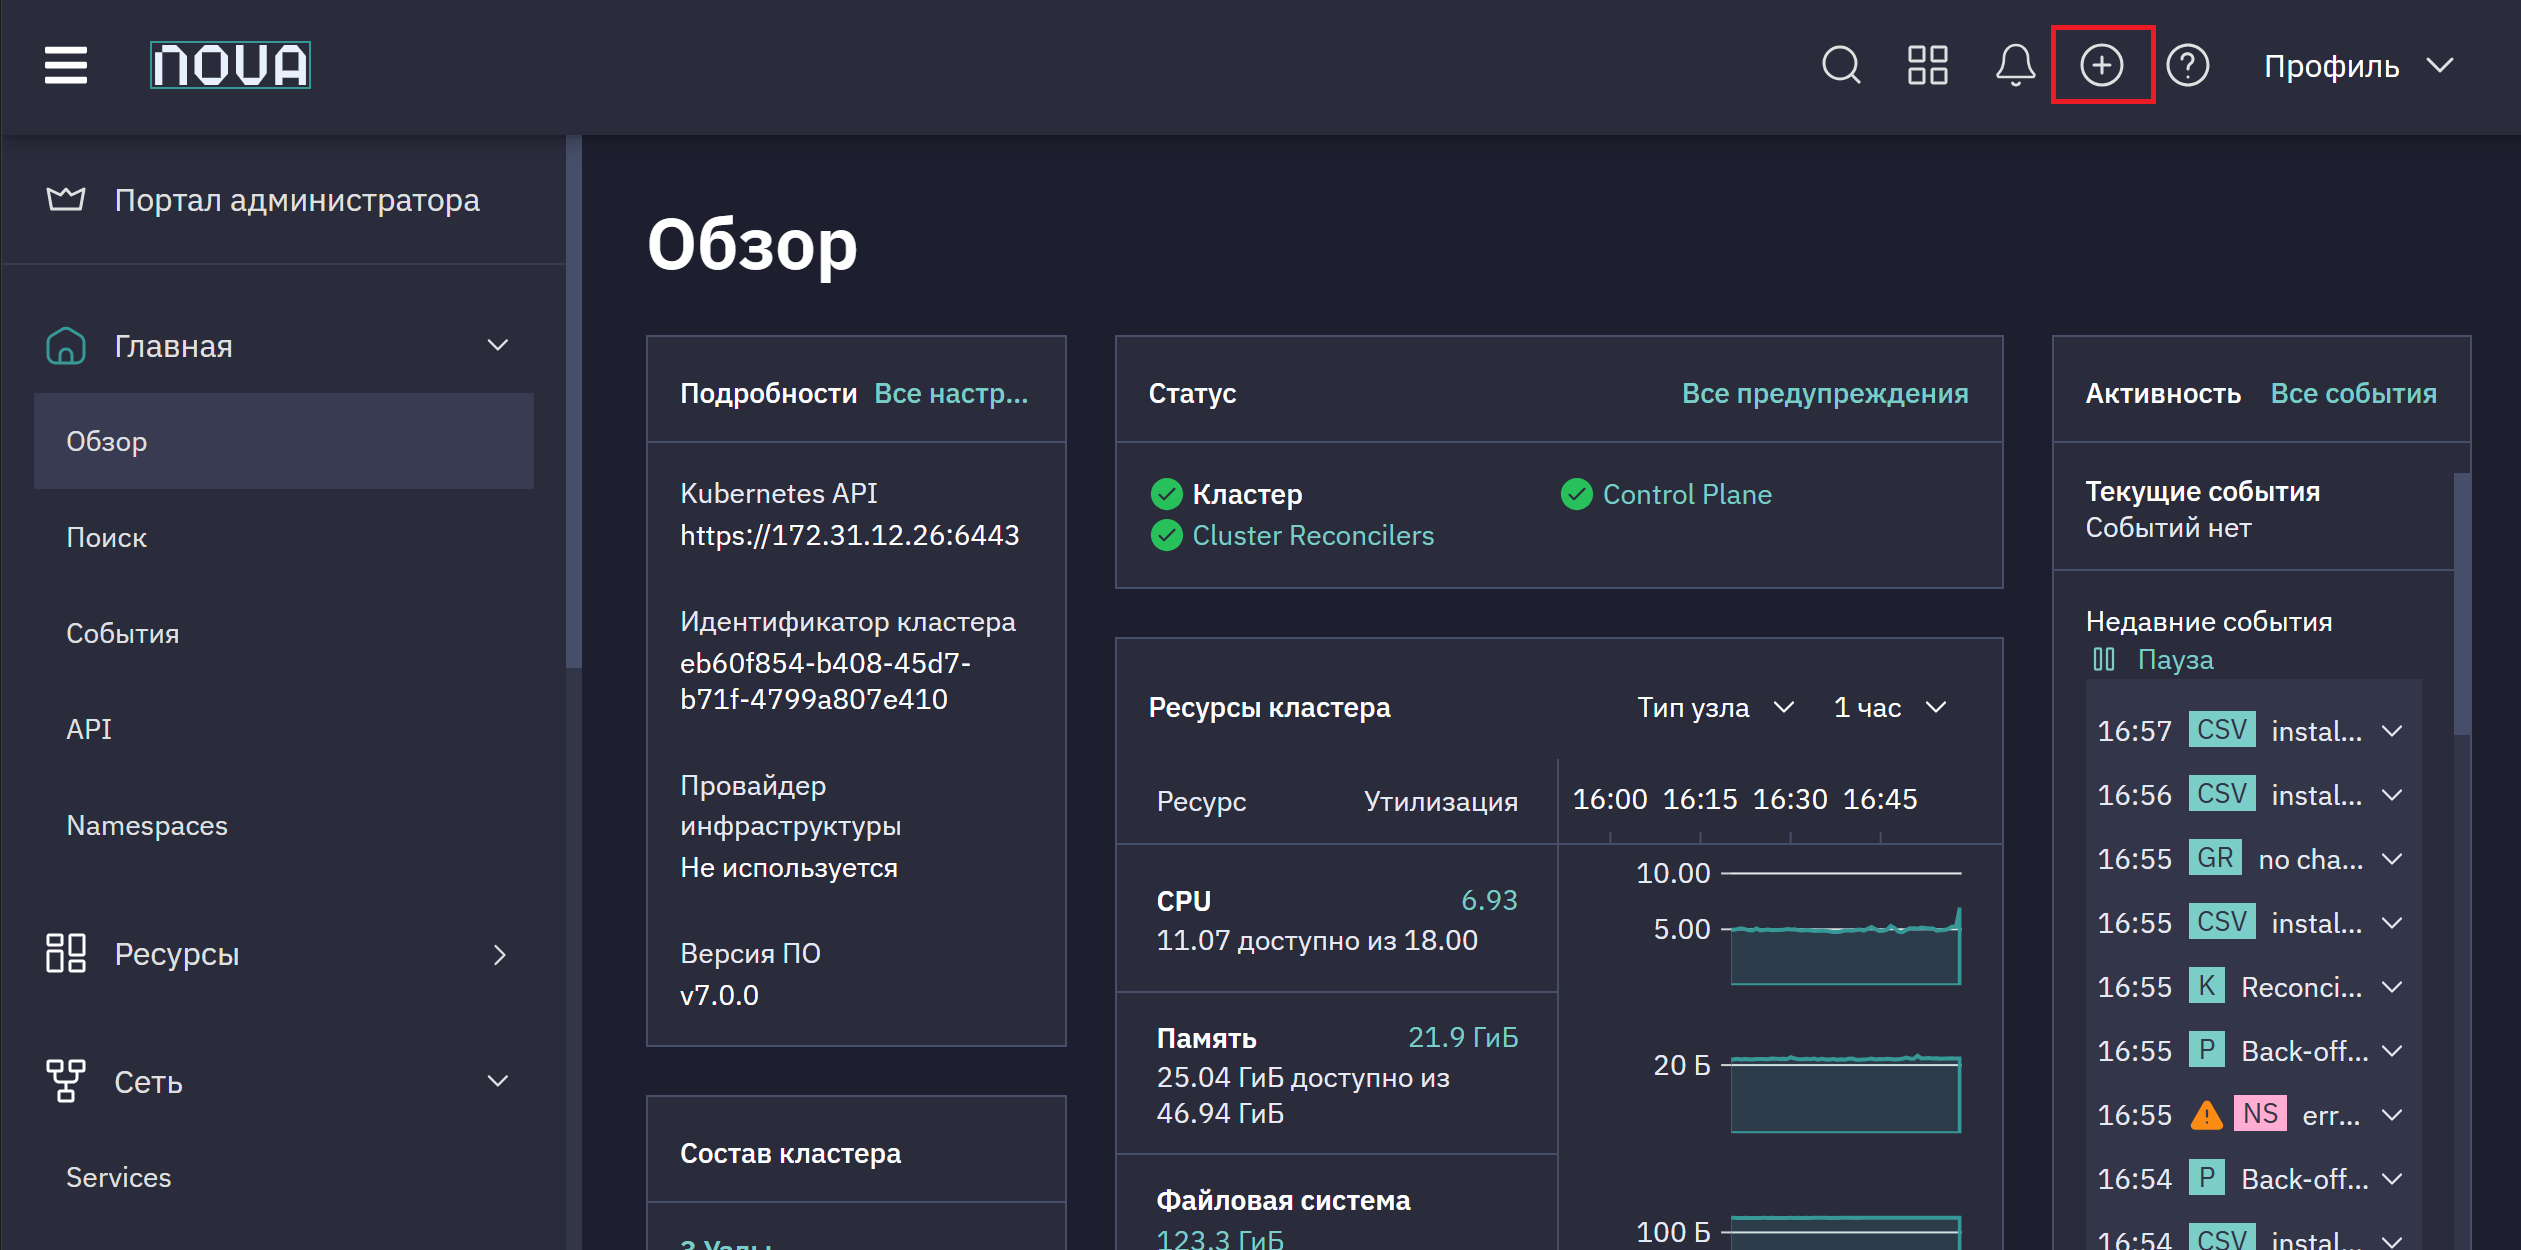Expand the 16:55 Reconci... event
2521x1250 pixels.
2392,987
